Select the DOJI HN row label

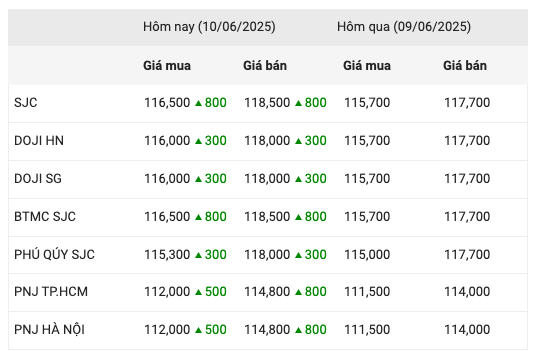[x=39, y=141]
